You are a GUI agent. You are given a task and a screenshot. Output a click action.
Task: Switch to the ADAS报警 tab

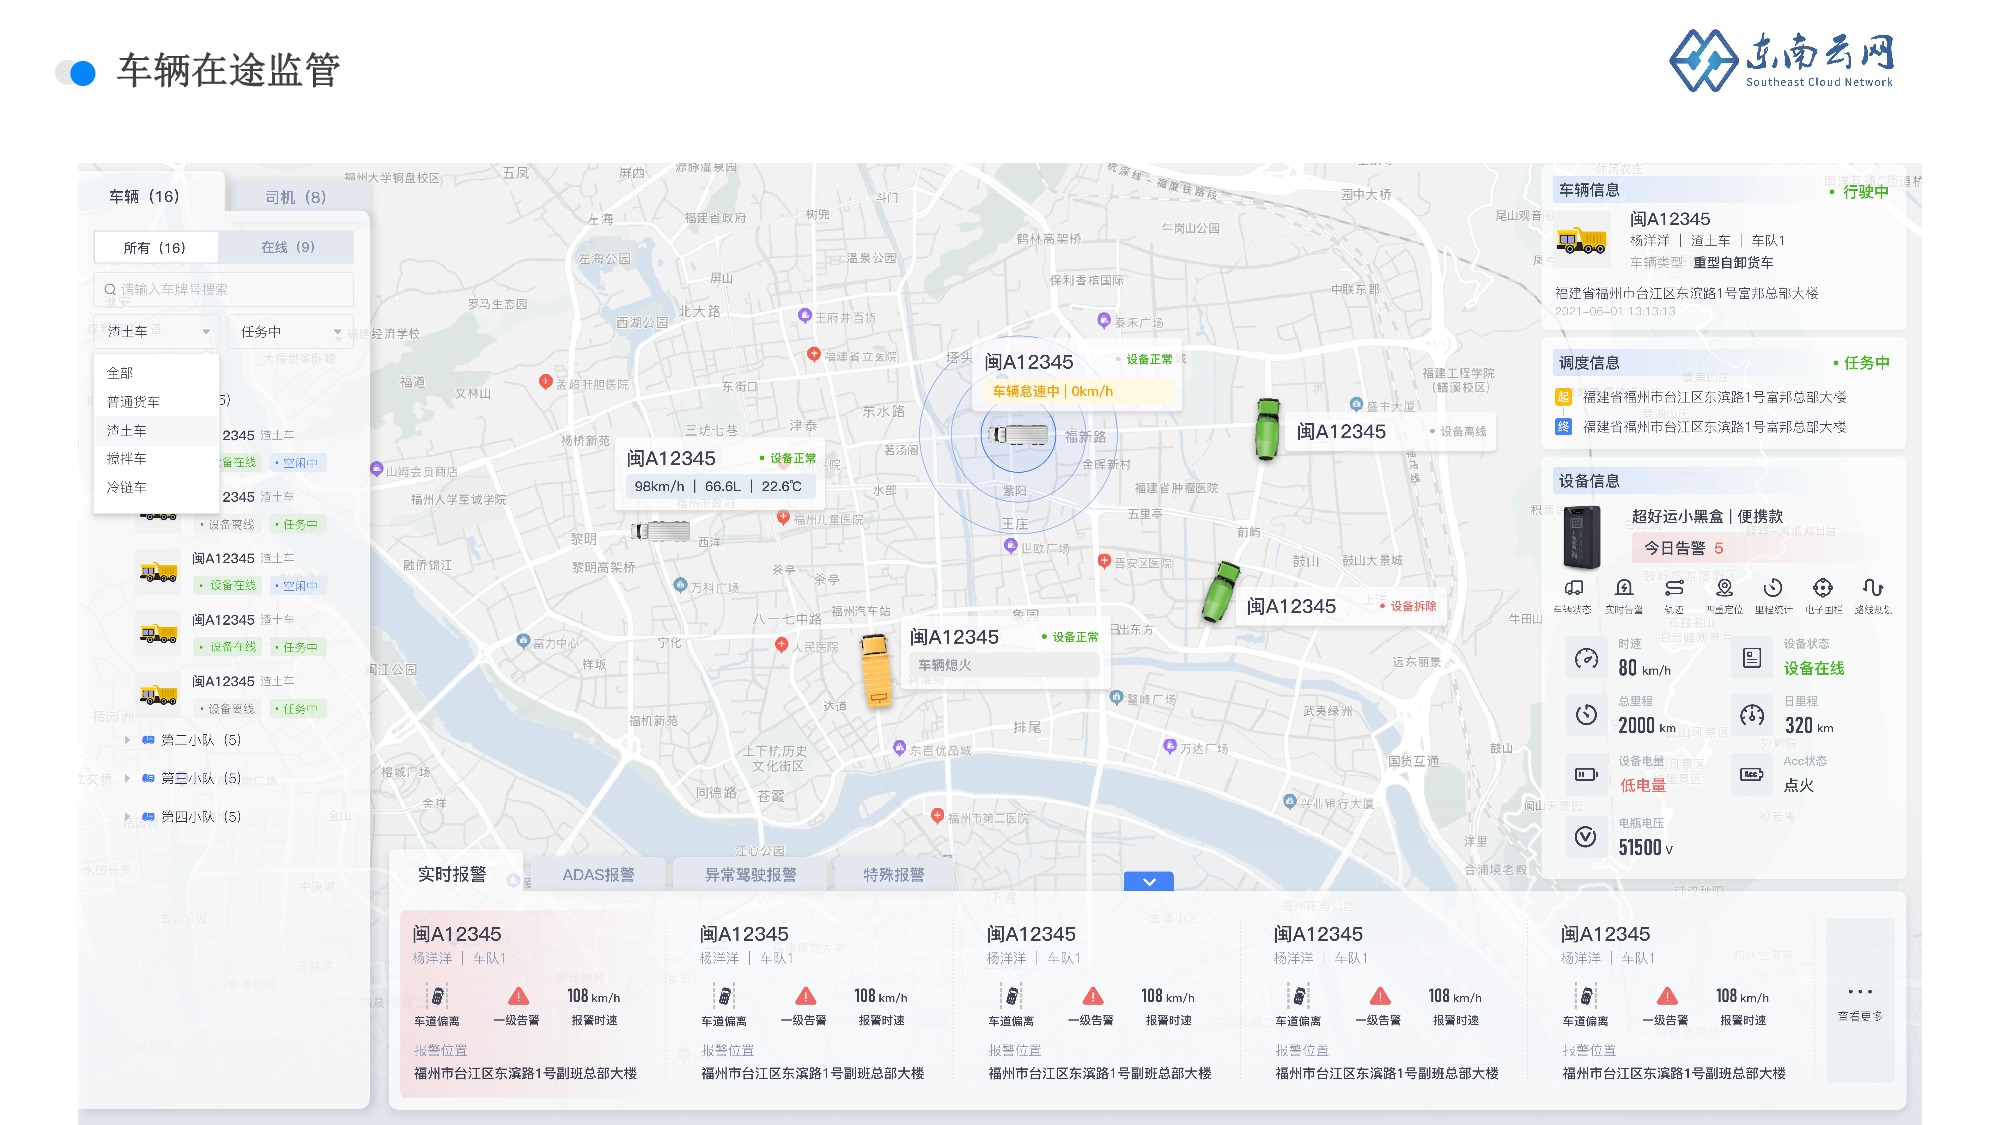(598, 875)
